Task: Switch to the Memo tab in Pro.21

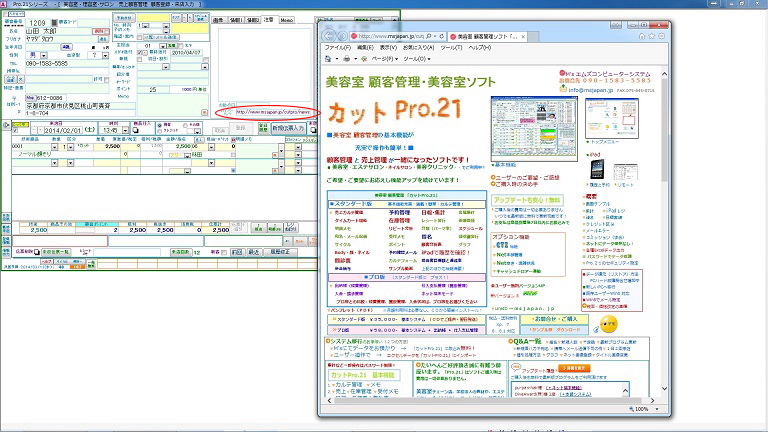Action: tap(287, 20)
